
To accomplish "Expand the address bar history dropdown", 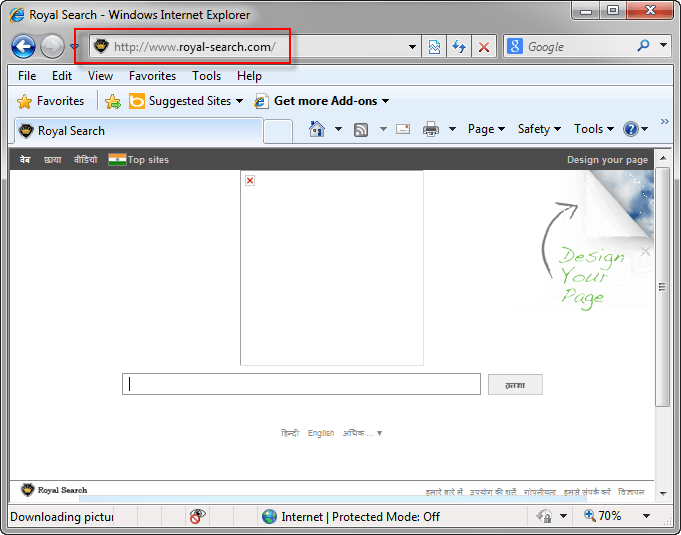I will coord(412,47).
